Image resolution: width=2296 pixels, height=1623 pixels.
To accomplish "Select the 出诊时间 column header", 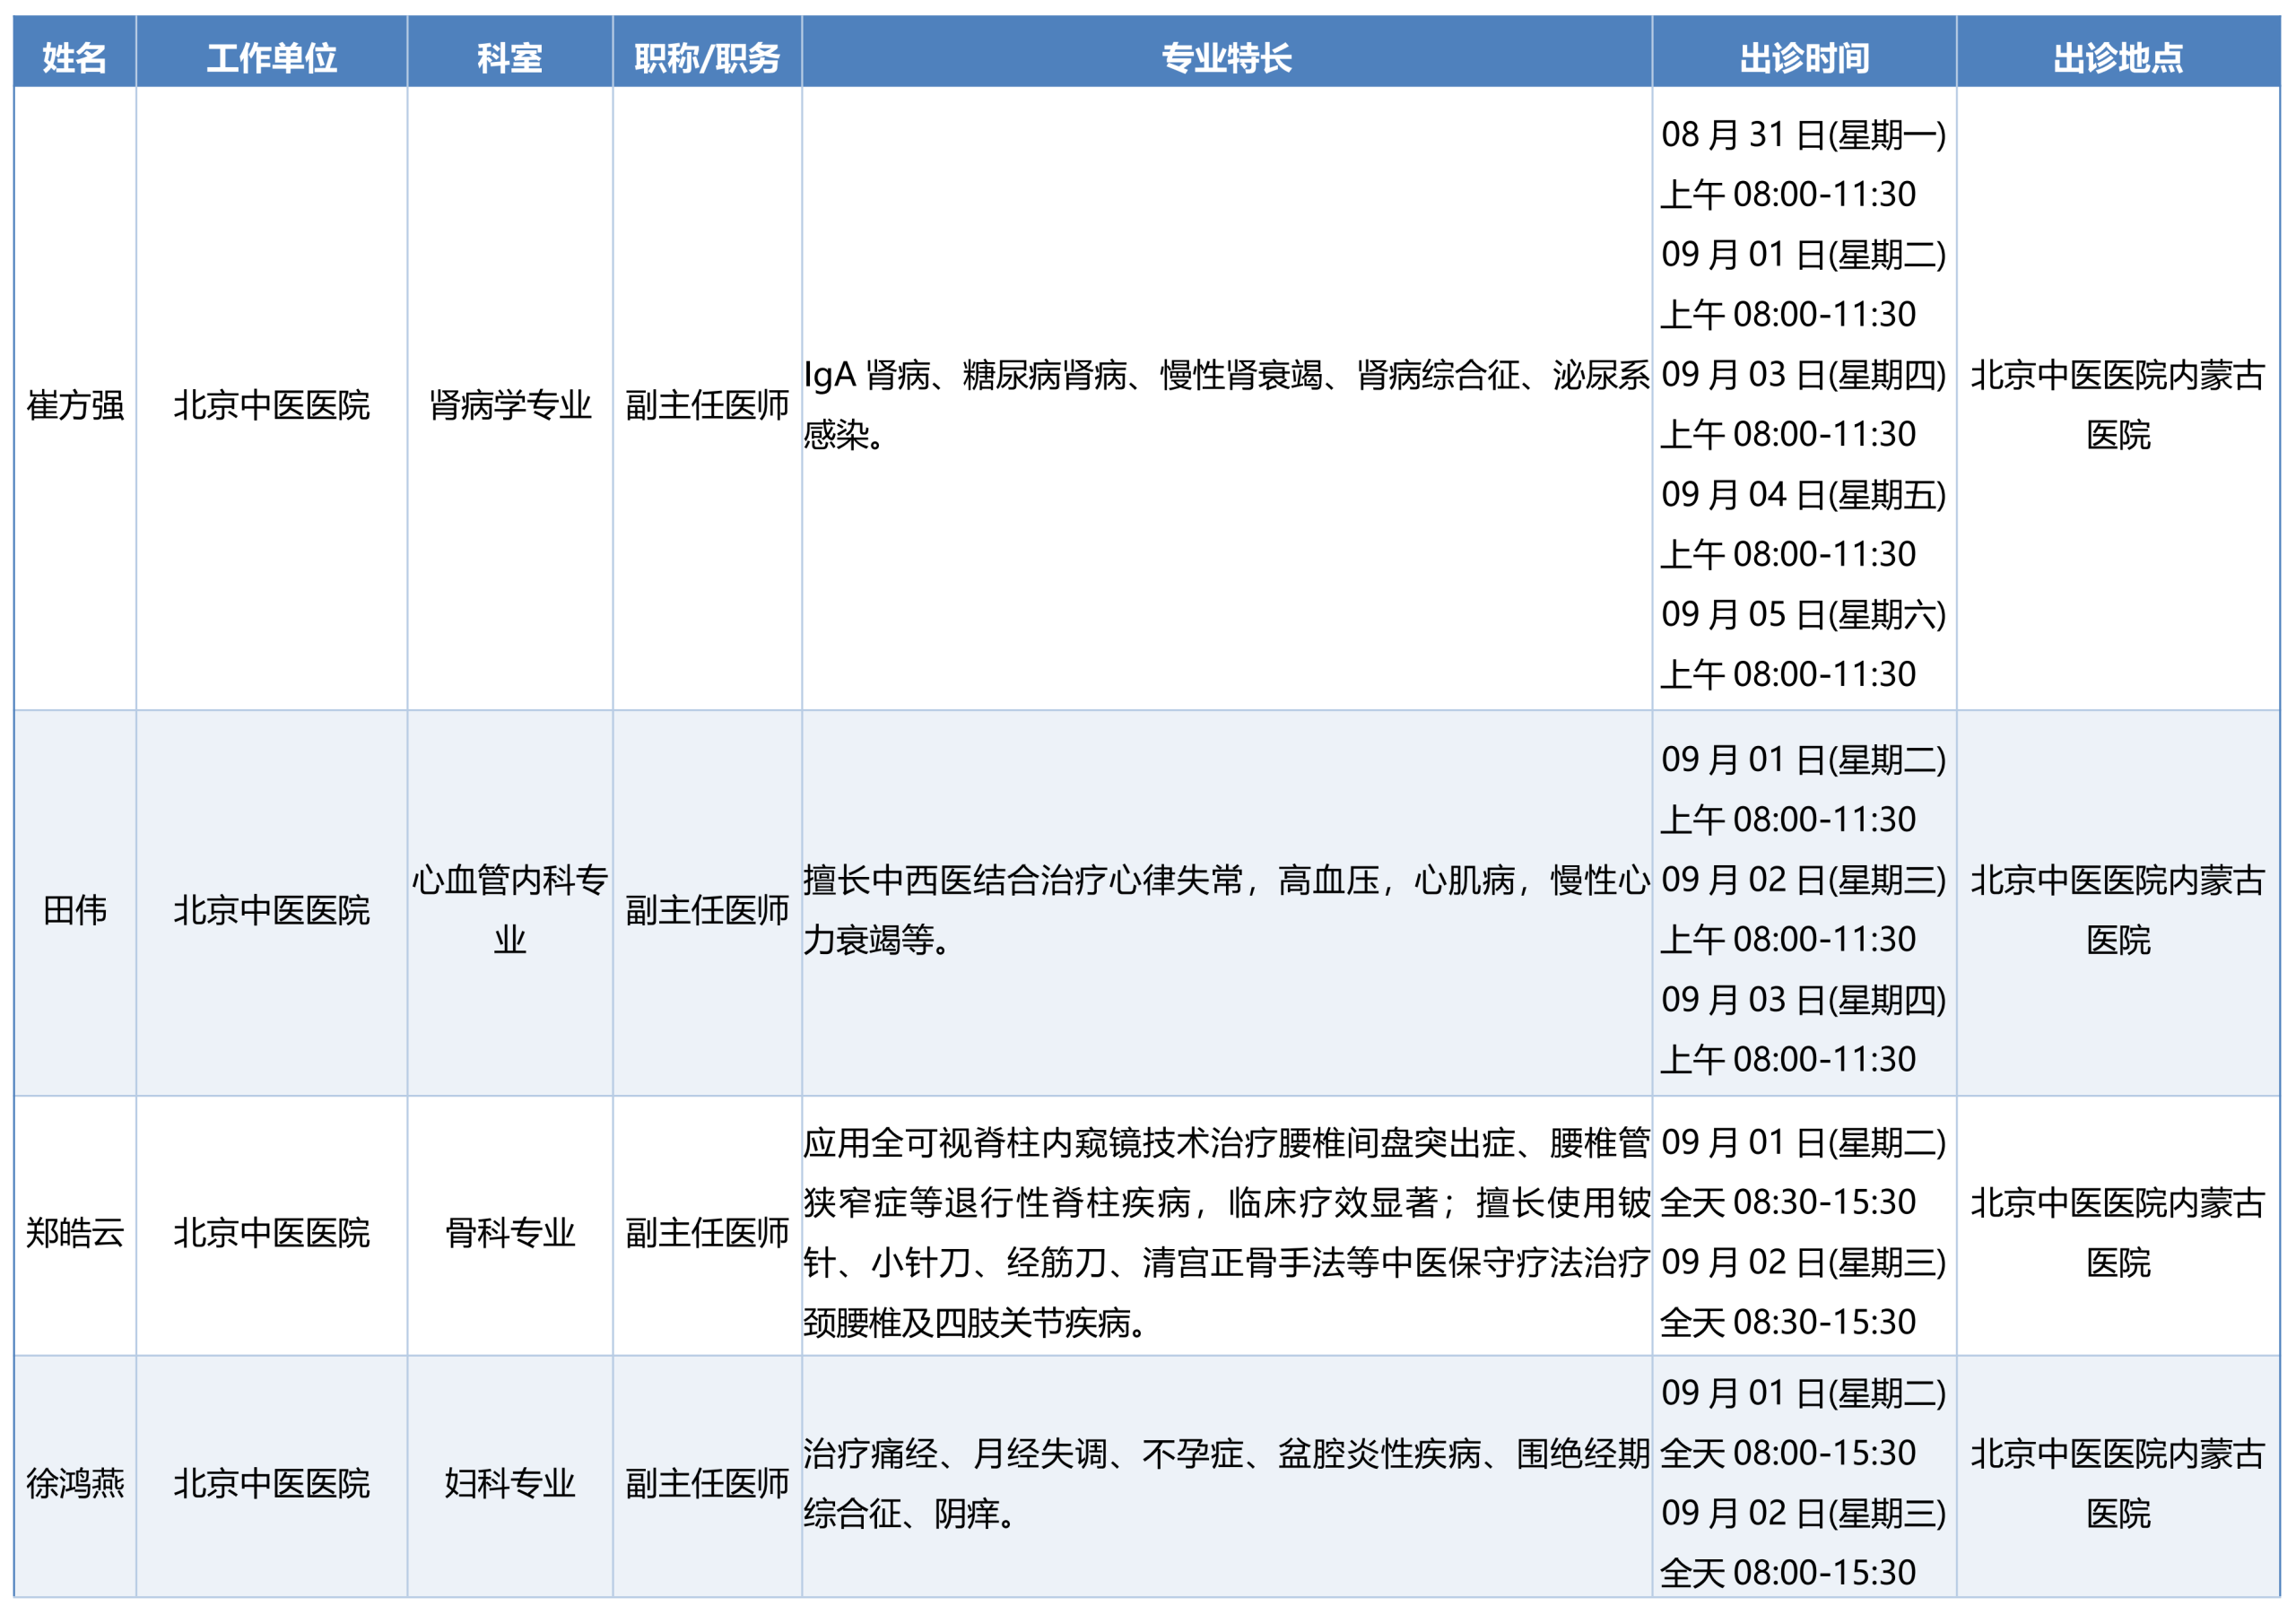I will (1805, 58).
